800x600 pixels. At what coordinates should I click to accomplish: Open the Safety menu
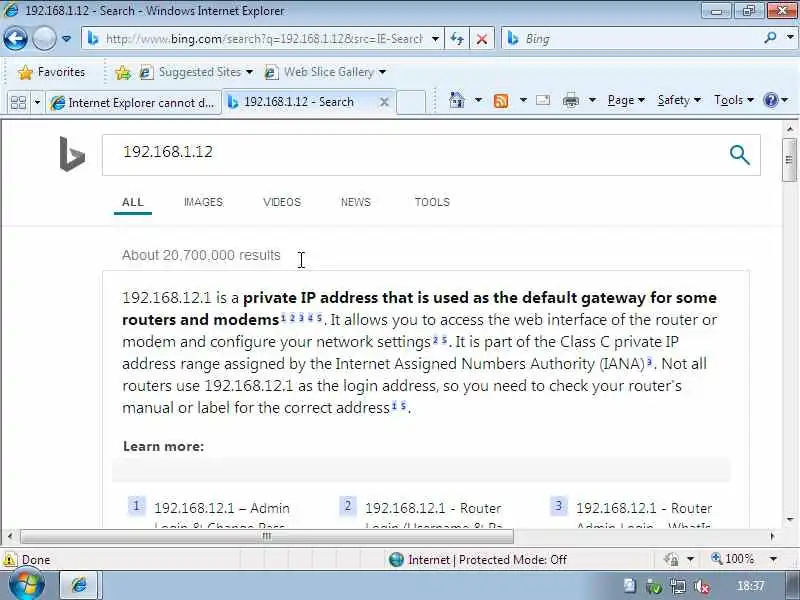679,101
